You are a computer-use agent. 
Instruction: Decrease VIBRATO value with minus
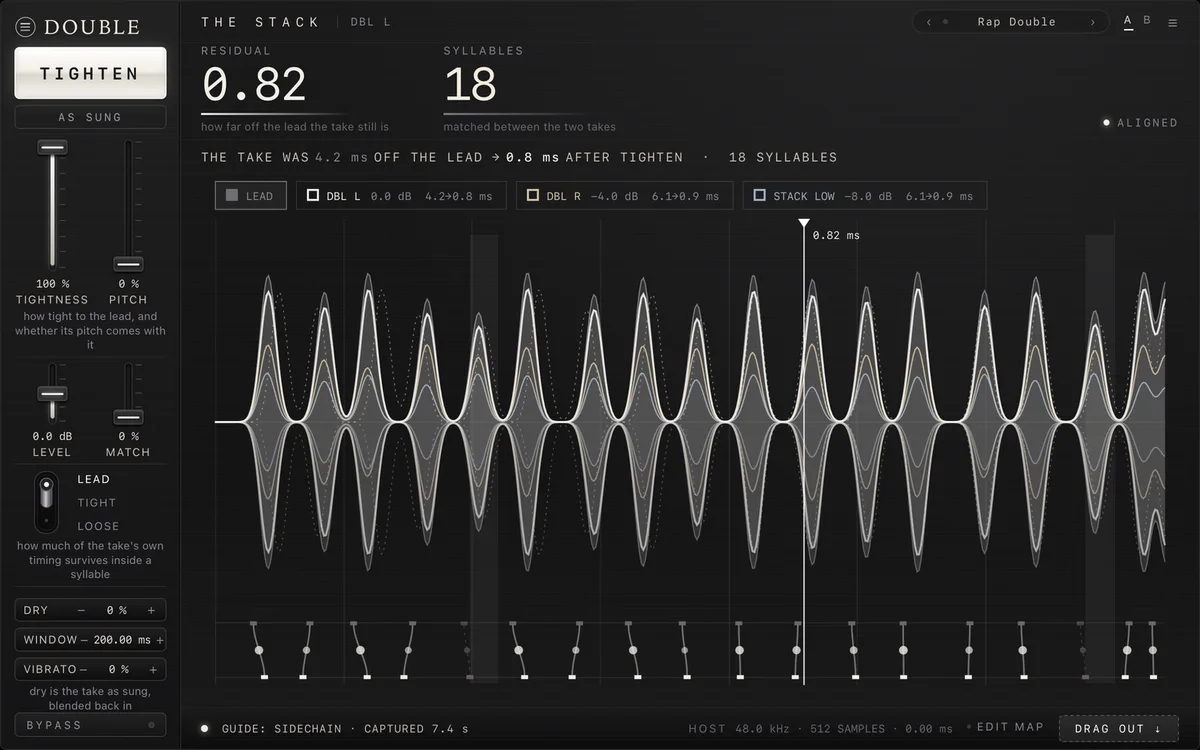pos(84,669)
